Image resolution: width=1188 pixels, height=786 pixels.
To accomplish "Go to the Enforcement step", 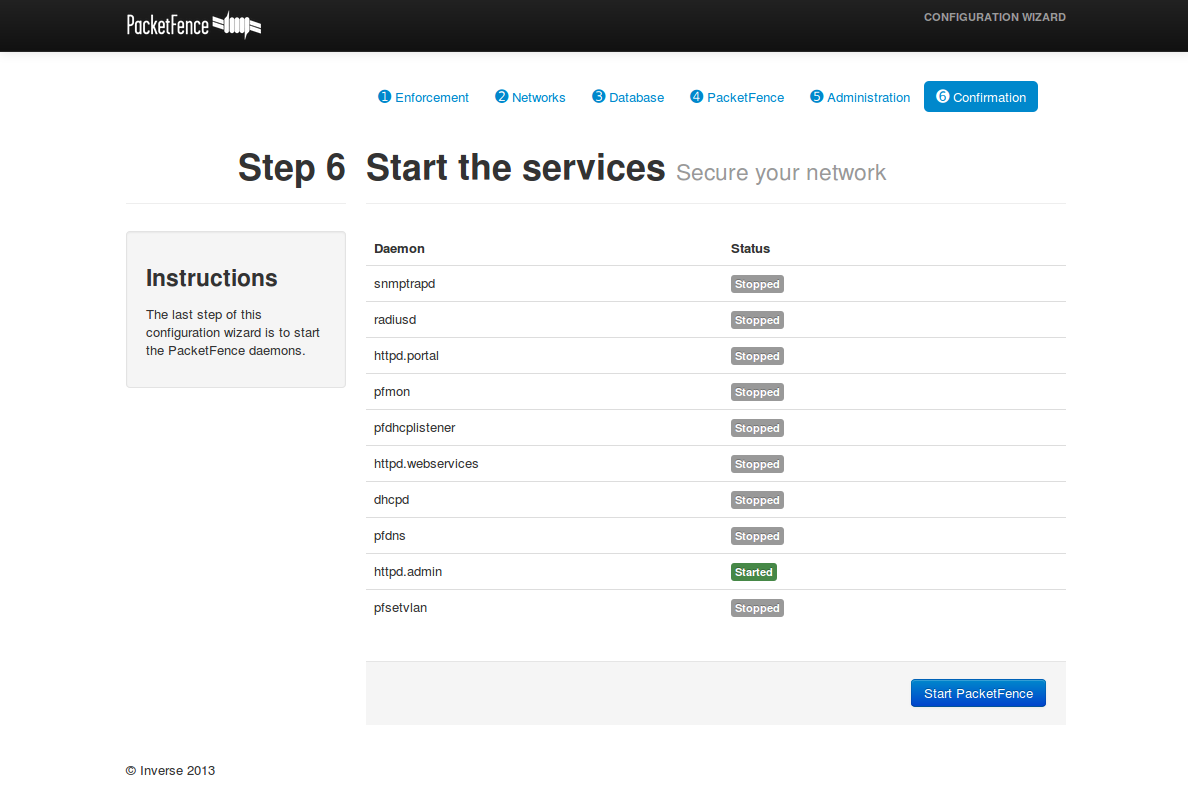I will tap(424, 97).
